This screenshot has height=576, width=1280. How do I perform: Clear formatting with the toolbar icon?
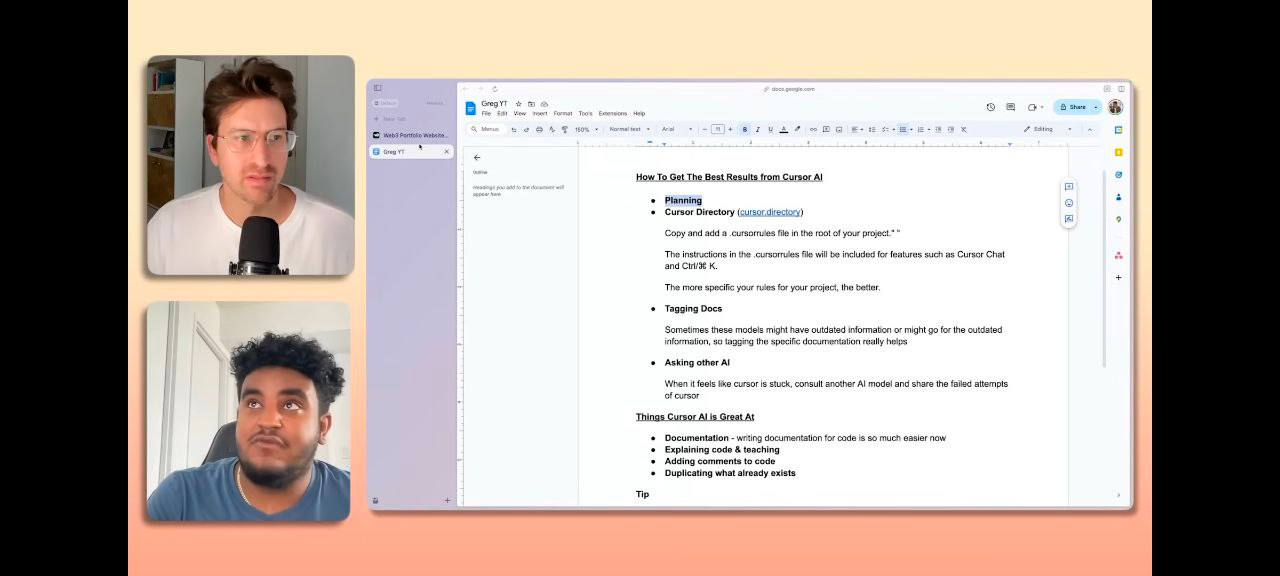pyautogui.click(x=963, y=129)
